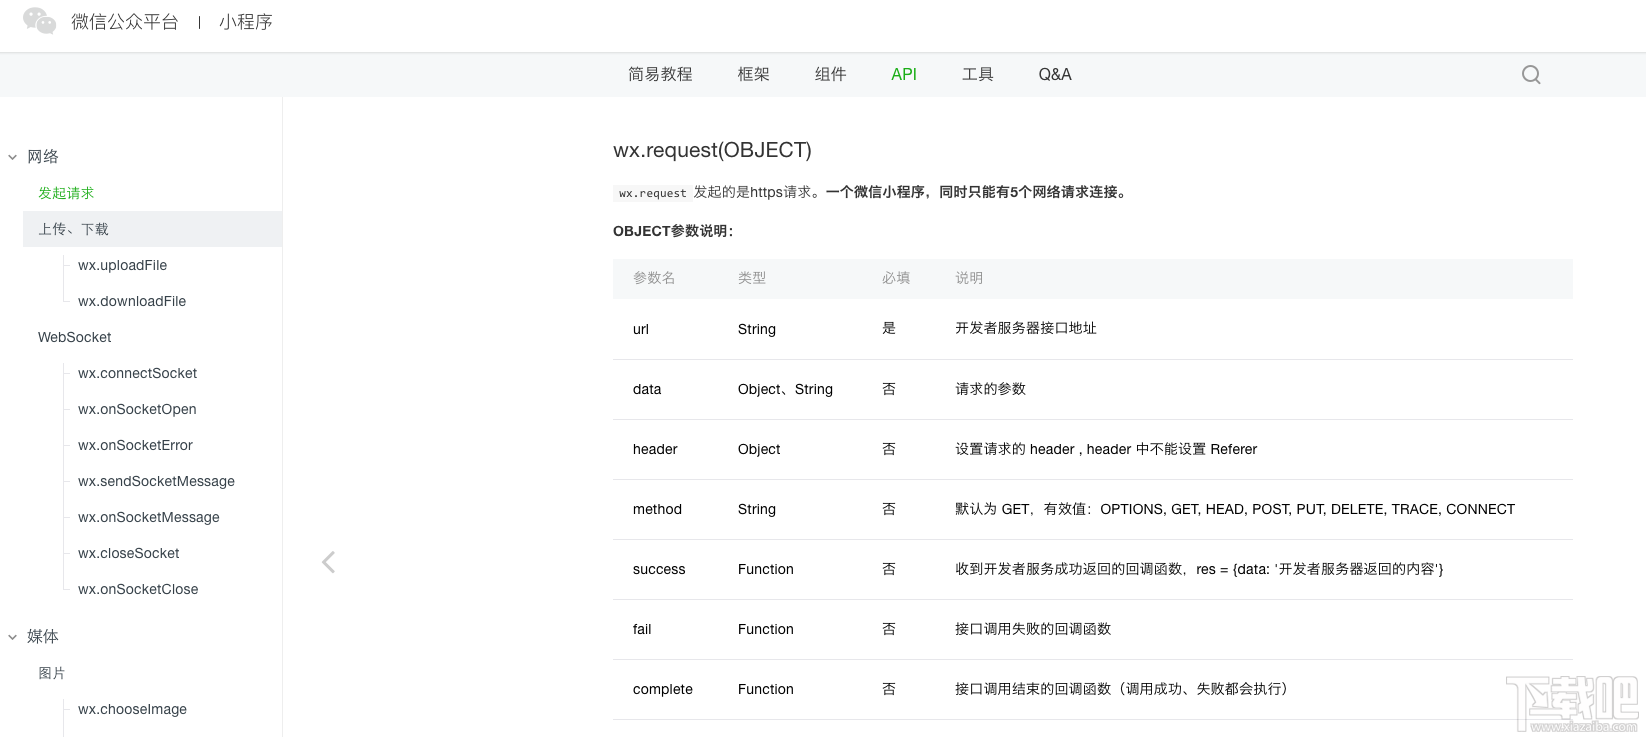The height and width of the screenshot is (737, 1646).
Task: Click the header parameter cell
Action: click(655, 449)
